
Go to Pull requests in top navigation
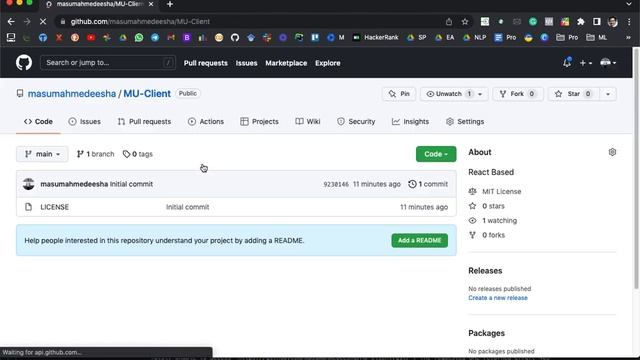coord(205,63)
